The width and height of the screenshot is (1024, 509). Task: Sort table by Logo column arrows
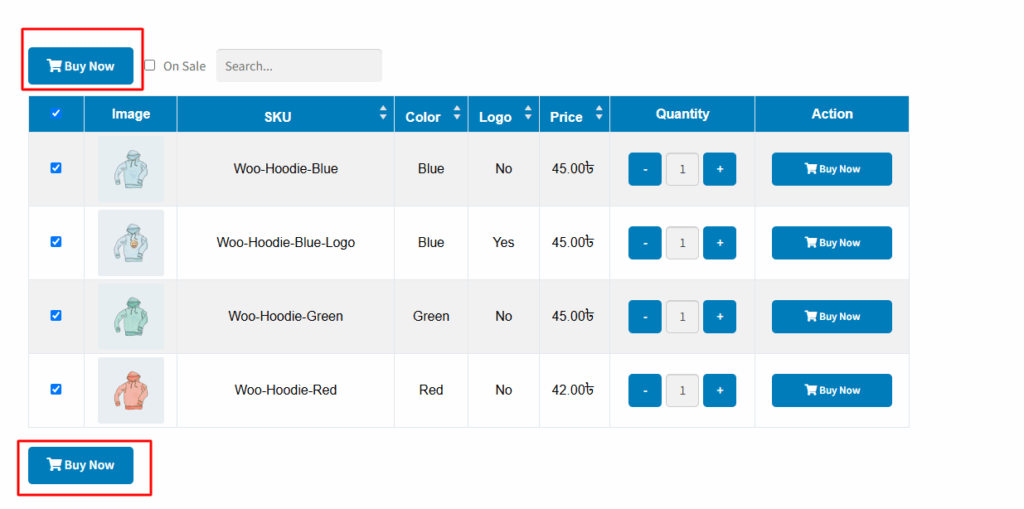click(x=528, y=113)
